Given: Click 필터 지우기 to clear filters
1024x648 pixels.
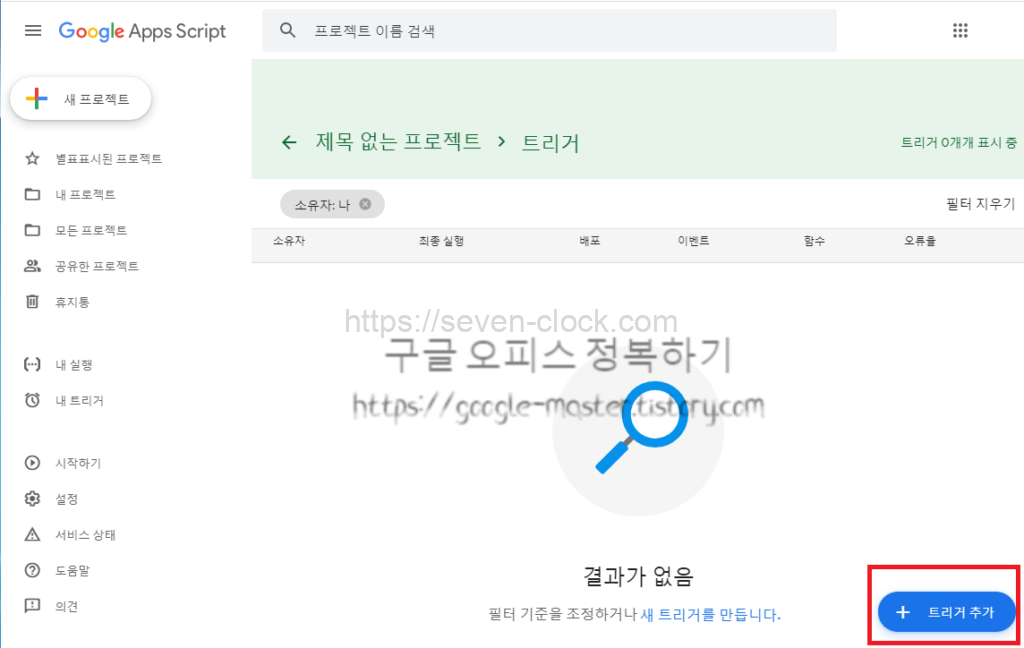Looking at the screenshot, I should (x=980, y=204).
